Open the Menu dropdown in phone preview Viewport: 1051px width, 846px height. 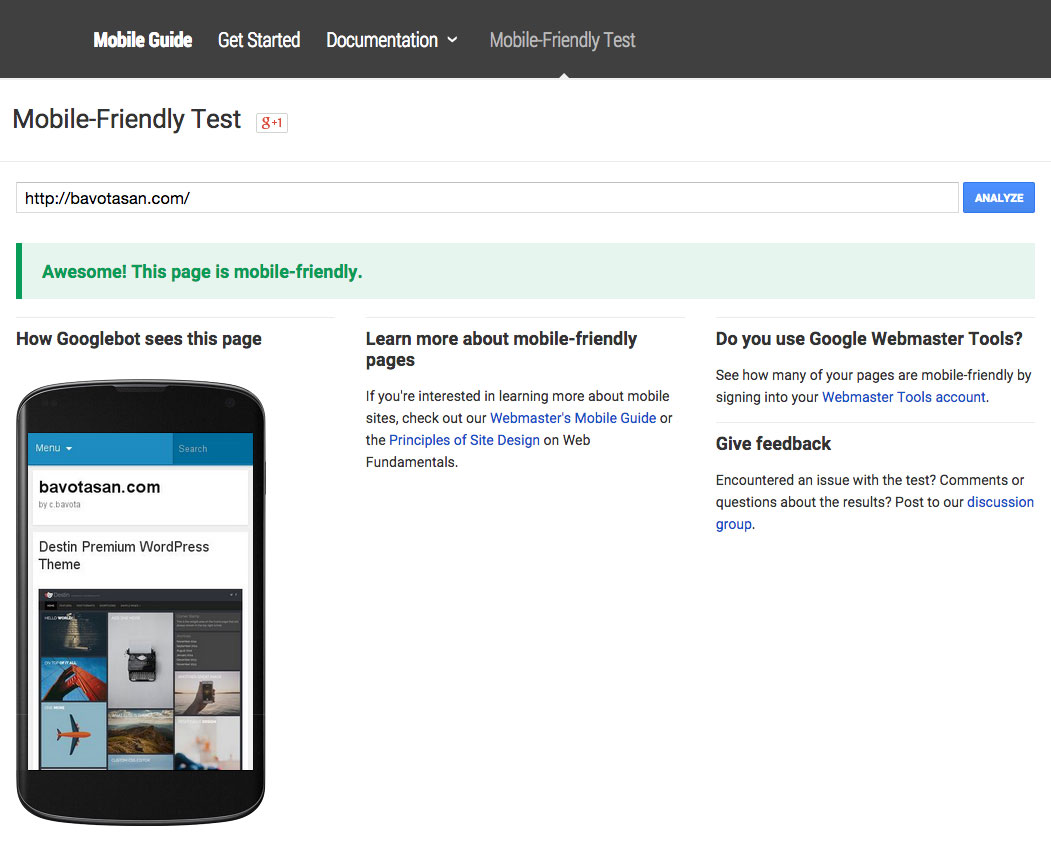(x=54, y=448)
